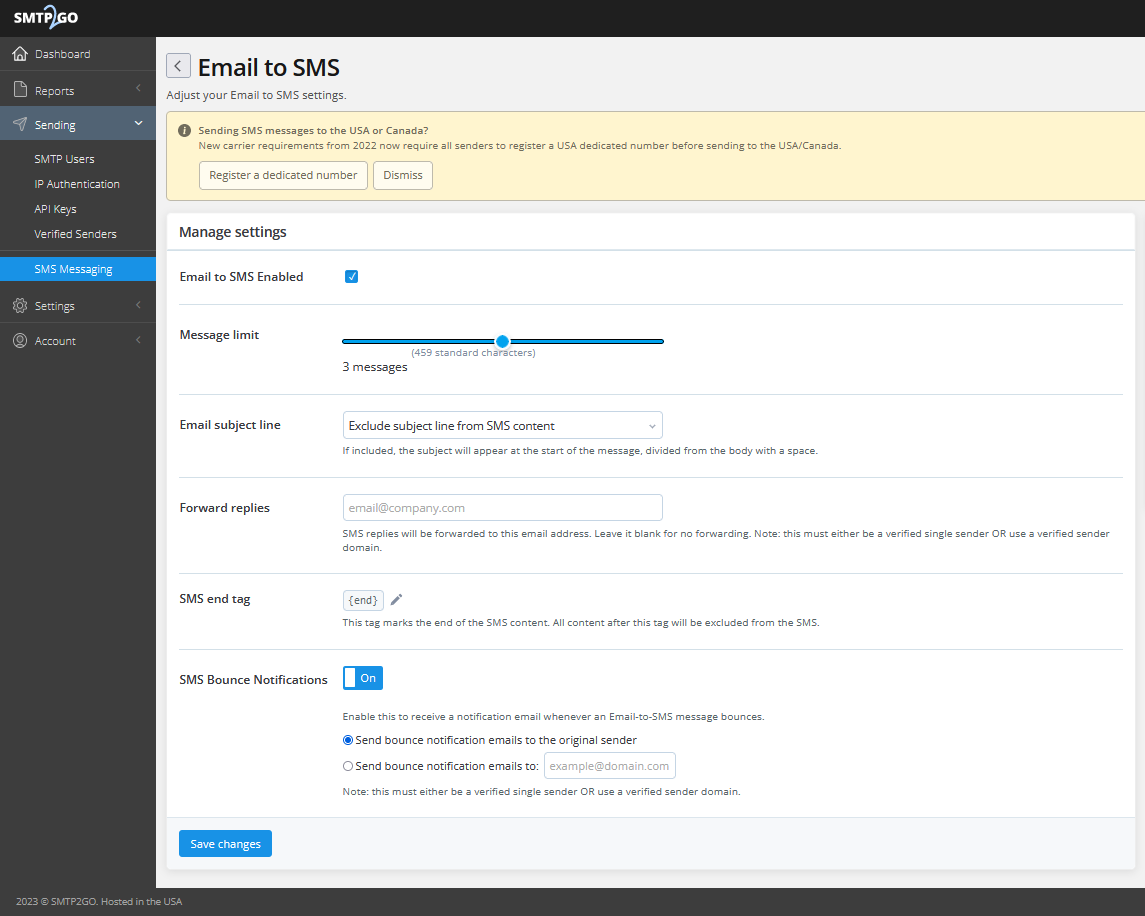Expand the Settings menu chevron

pos(138,305)
